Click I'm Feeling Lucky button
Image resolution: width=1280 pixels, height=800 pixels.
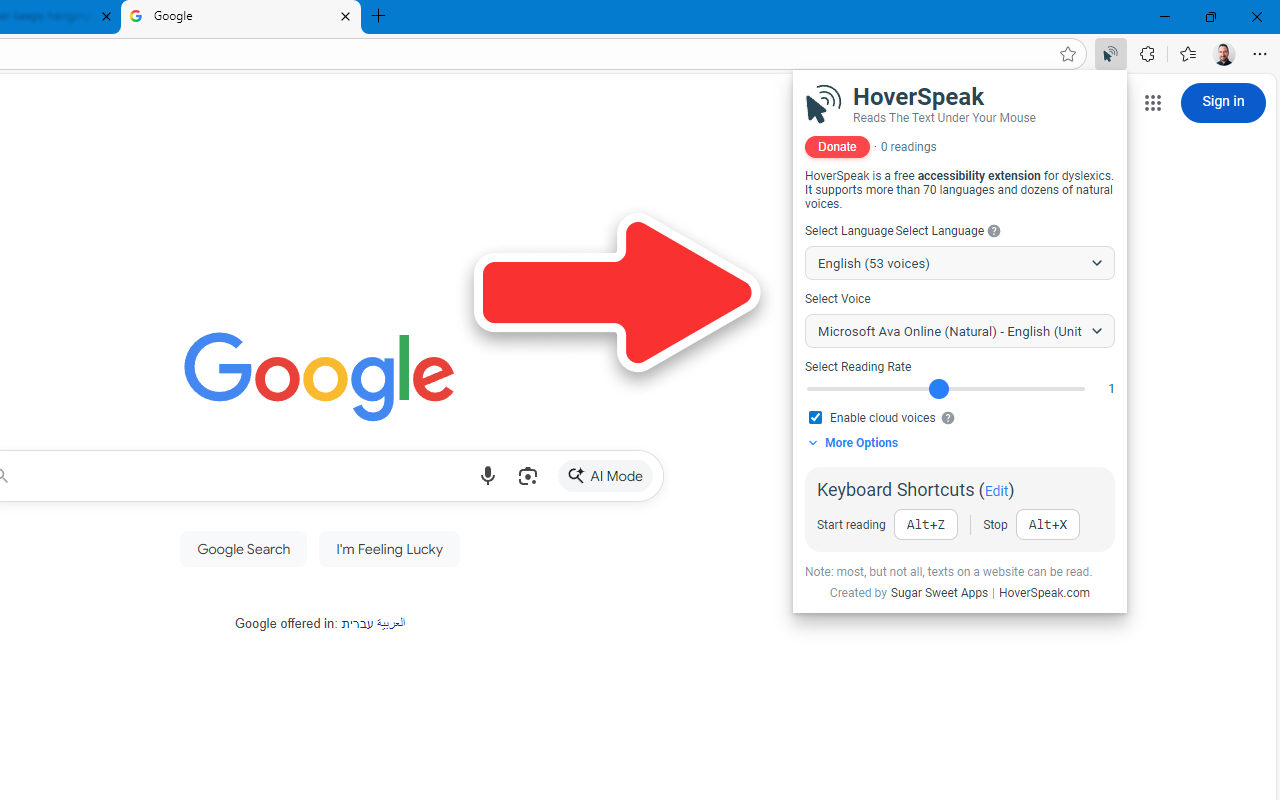click(389, 549)
